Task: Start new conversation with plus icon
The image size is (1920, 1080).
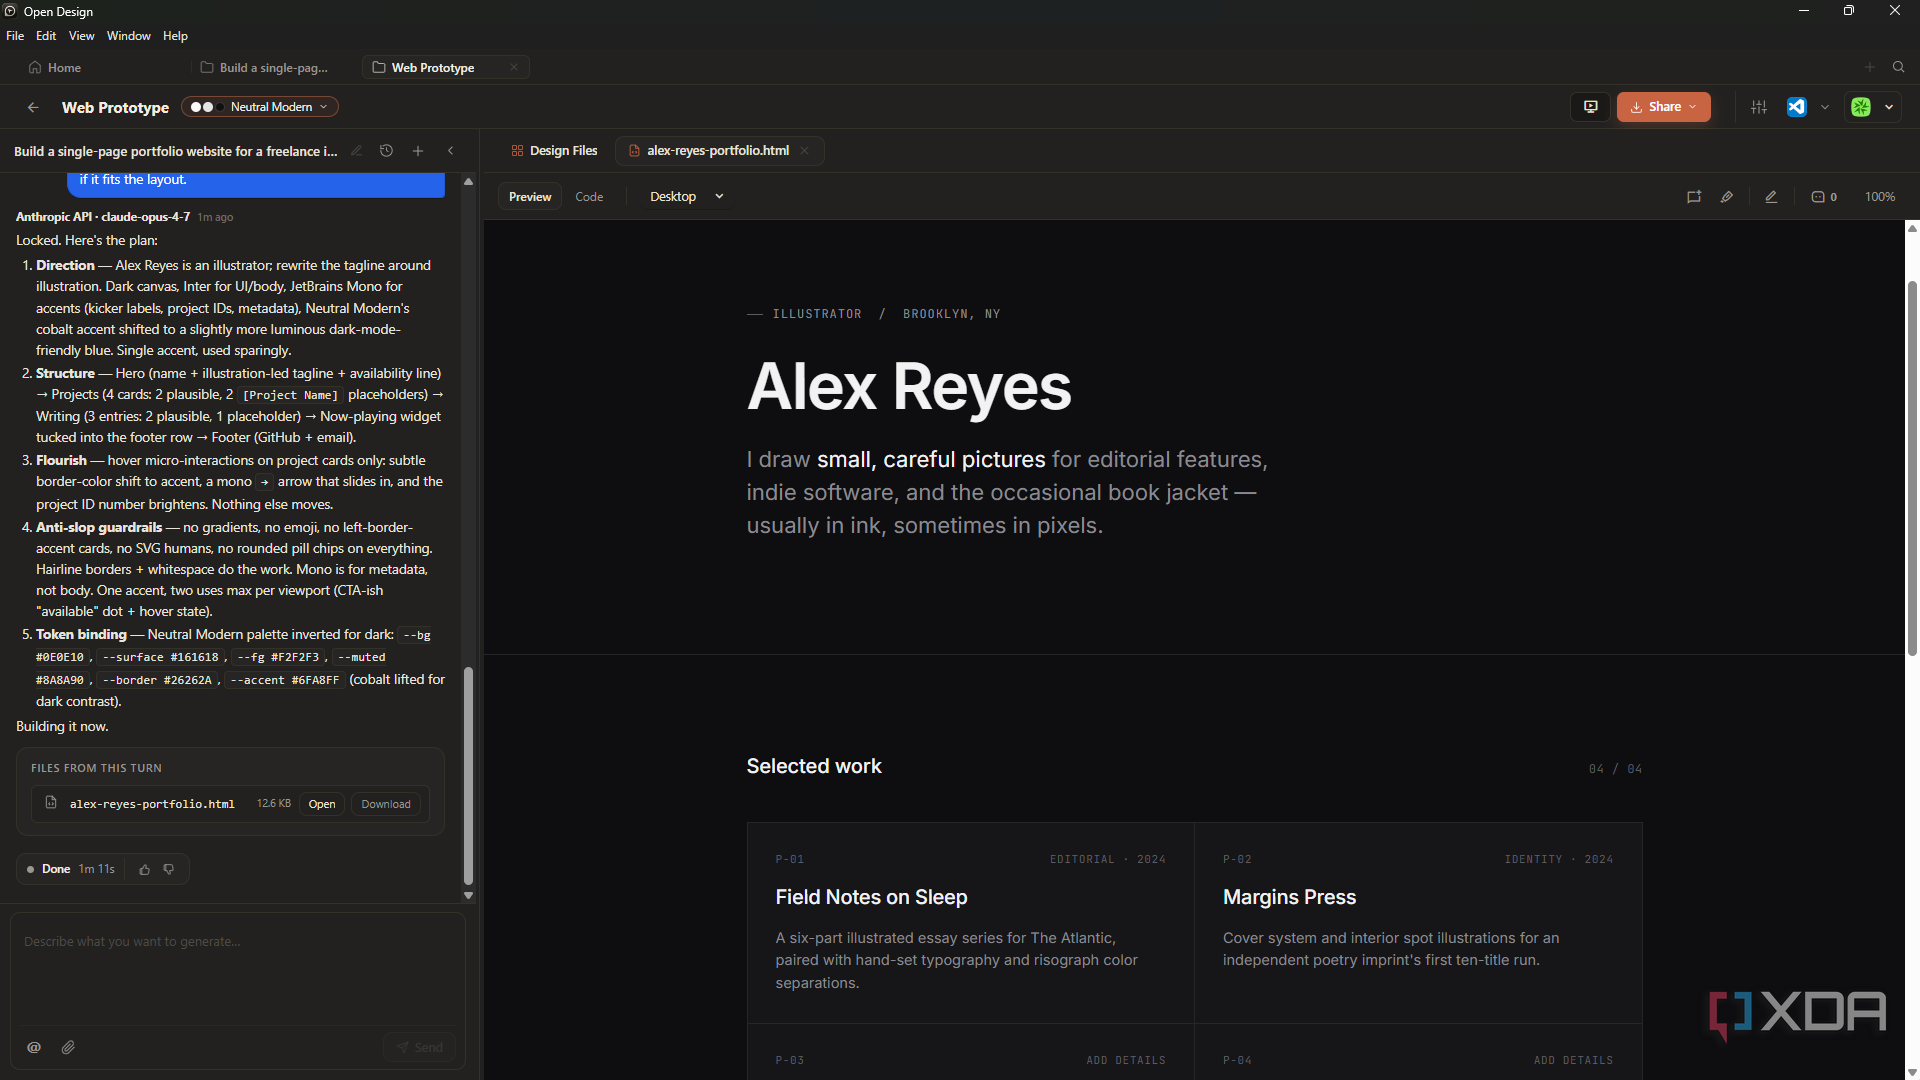Action: click(418, 151)
